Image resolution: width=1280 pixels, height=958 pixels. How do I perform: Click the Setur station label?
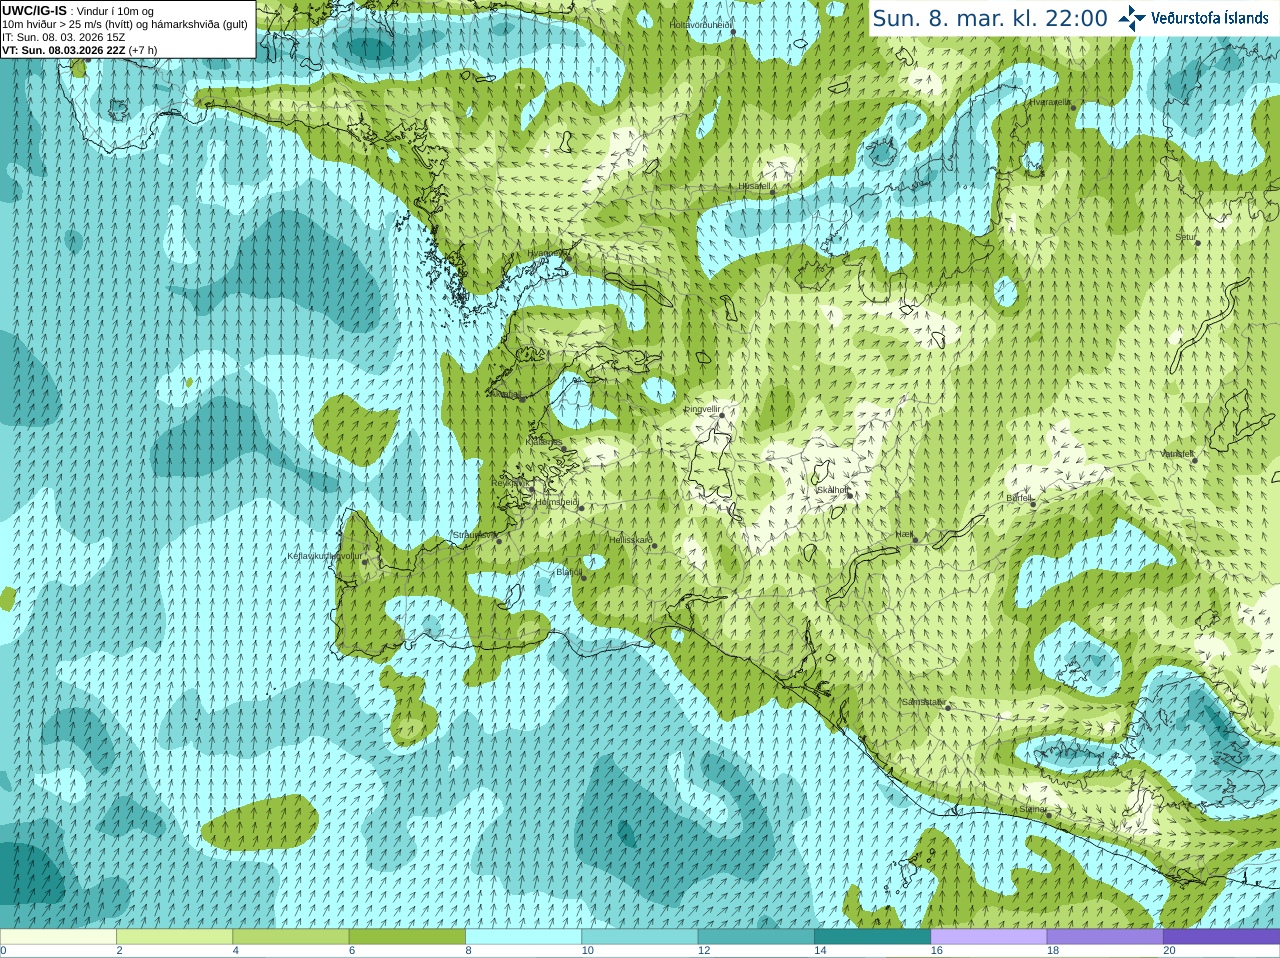coord(1186,237)
